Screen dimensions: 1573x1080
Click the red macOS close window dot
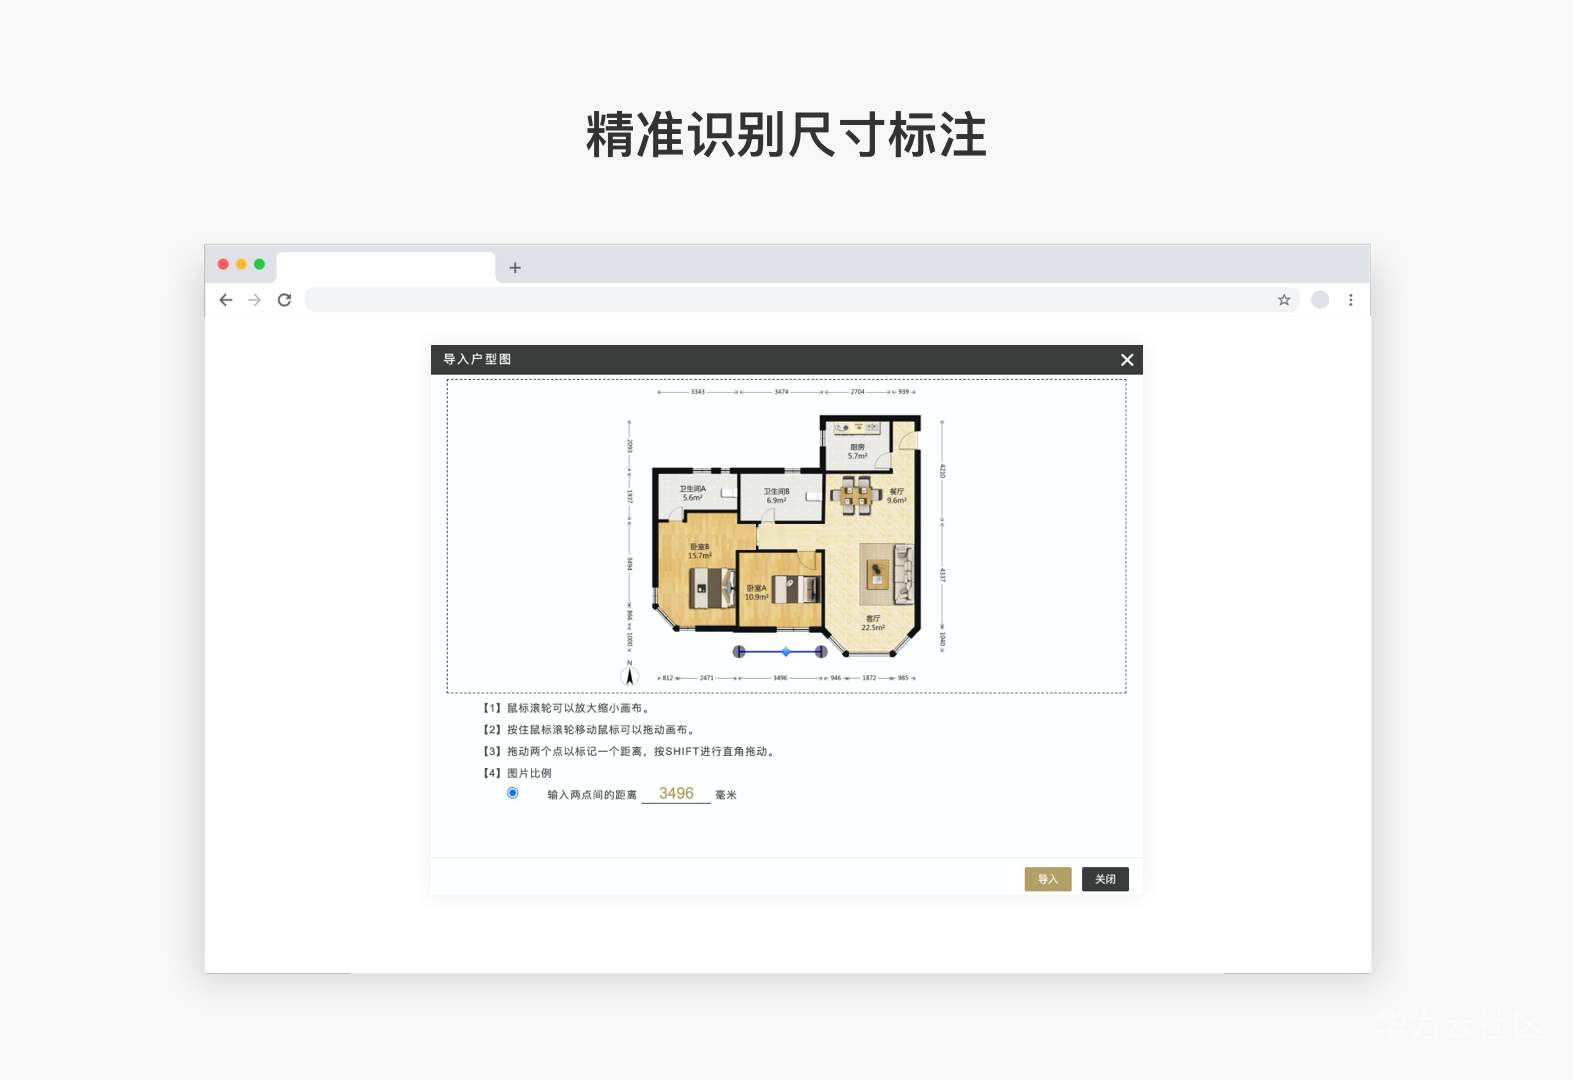point(223,264)
